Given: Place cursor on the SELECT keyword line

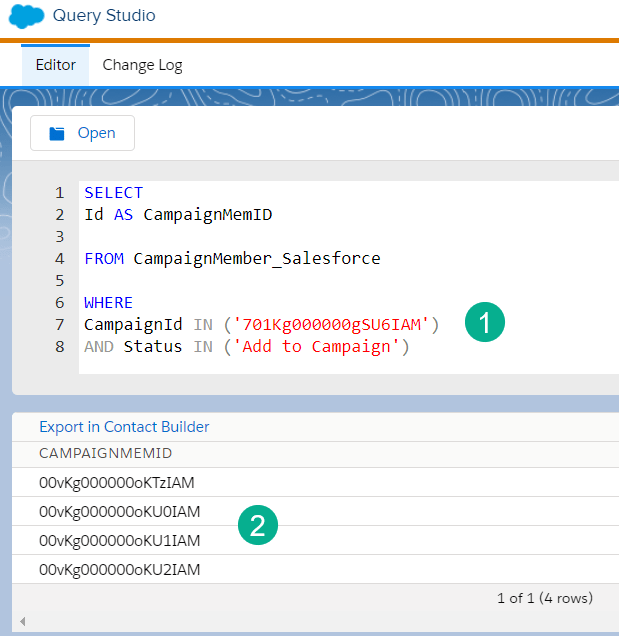Looking at the screenshot, I should tap(113, 192).
